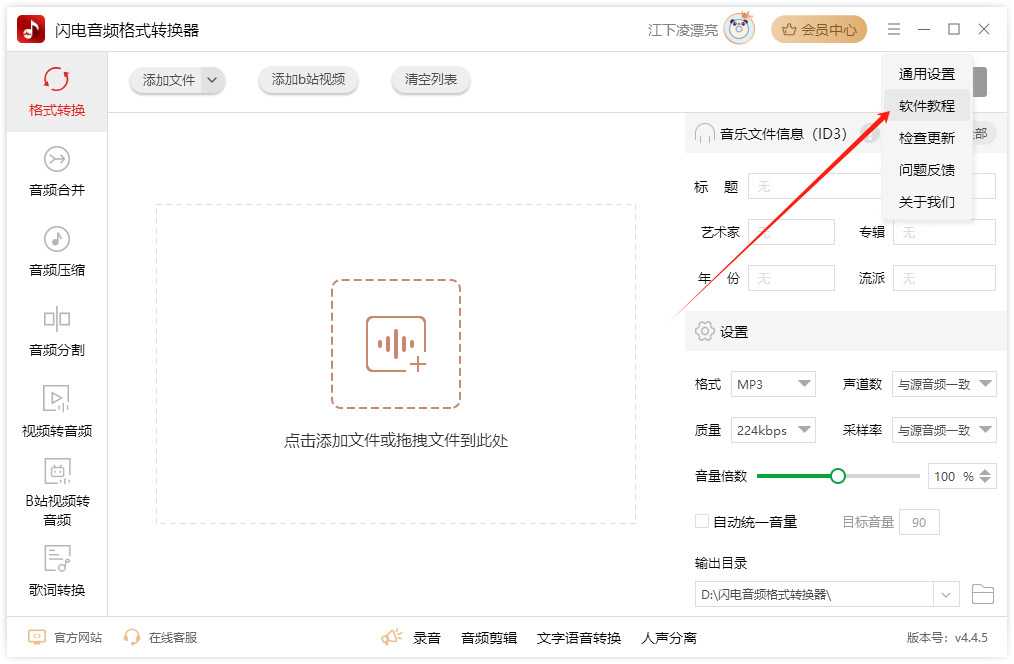The width and height of the screenshot is (1014, 664).
Task: Expand the 声道数 dropdown
Action: pyautogui.click(x=944, y=384)
